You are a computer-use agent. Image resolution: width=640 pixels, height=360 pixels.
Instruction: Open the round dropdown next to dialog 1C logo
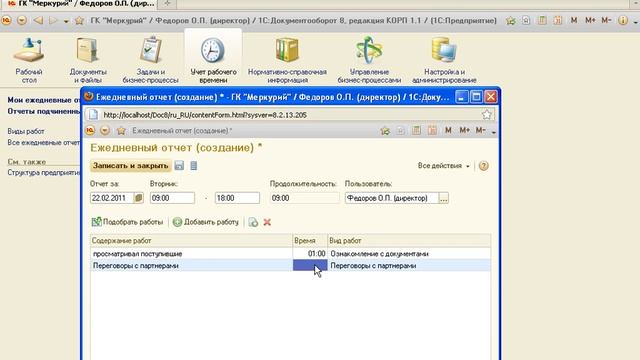(105, 131)
